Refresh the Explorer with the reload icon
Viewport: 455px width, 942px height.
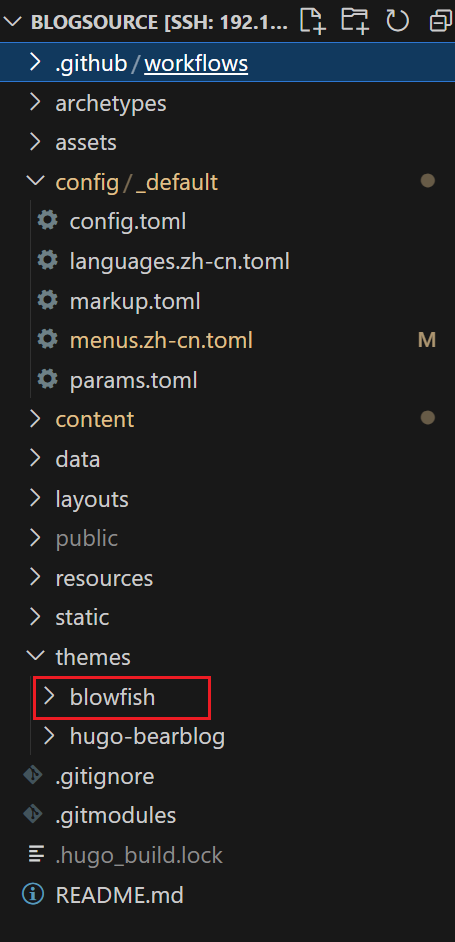tap(397, 21)
